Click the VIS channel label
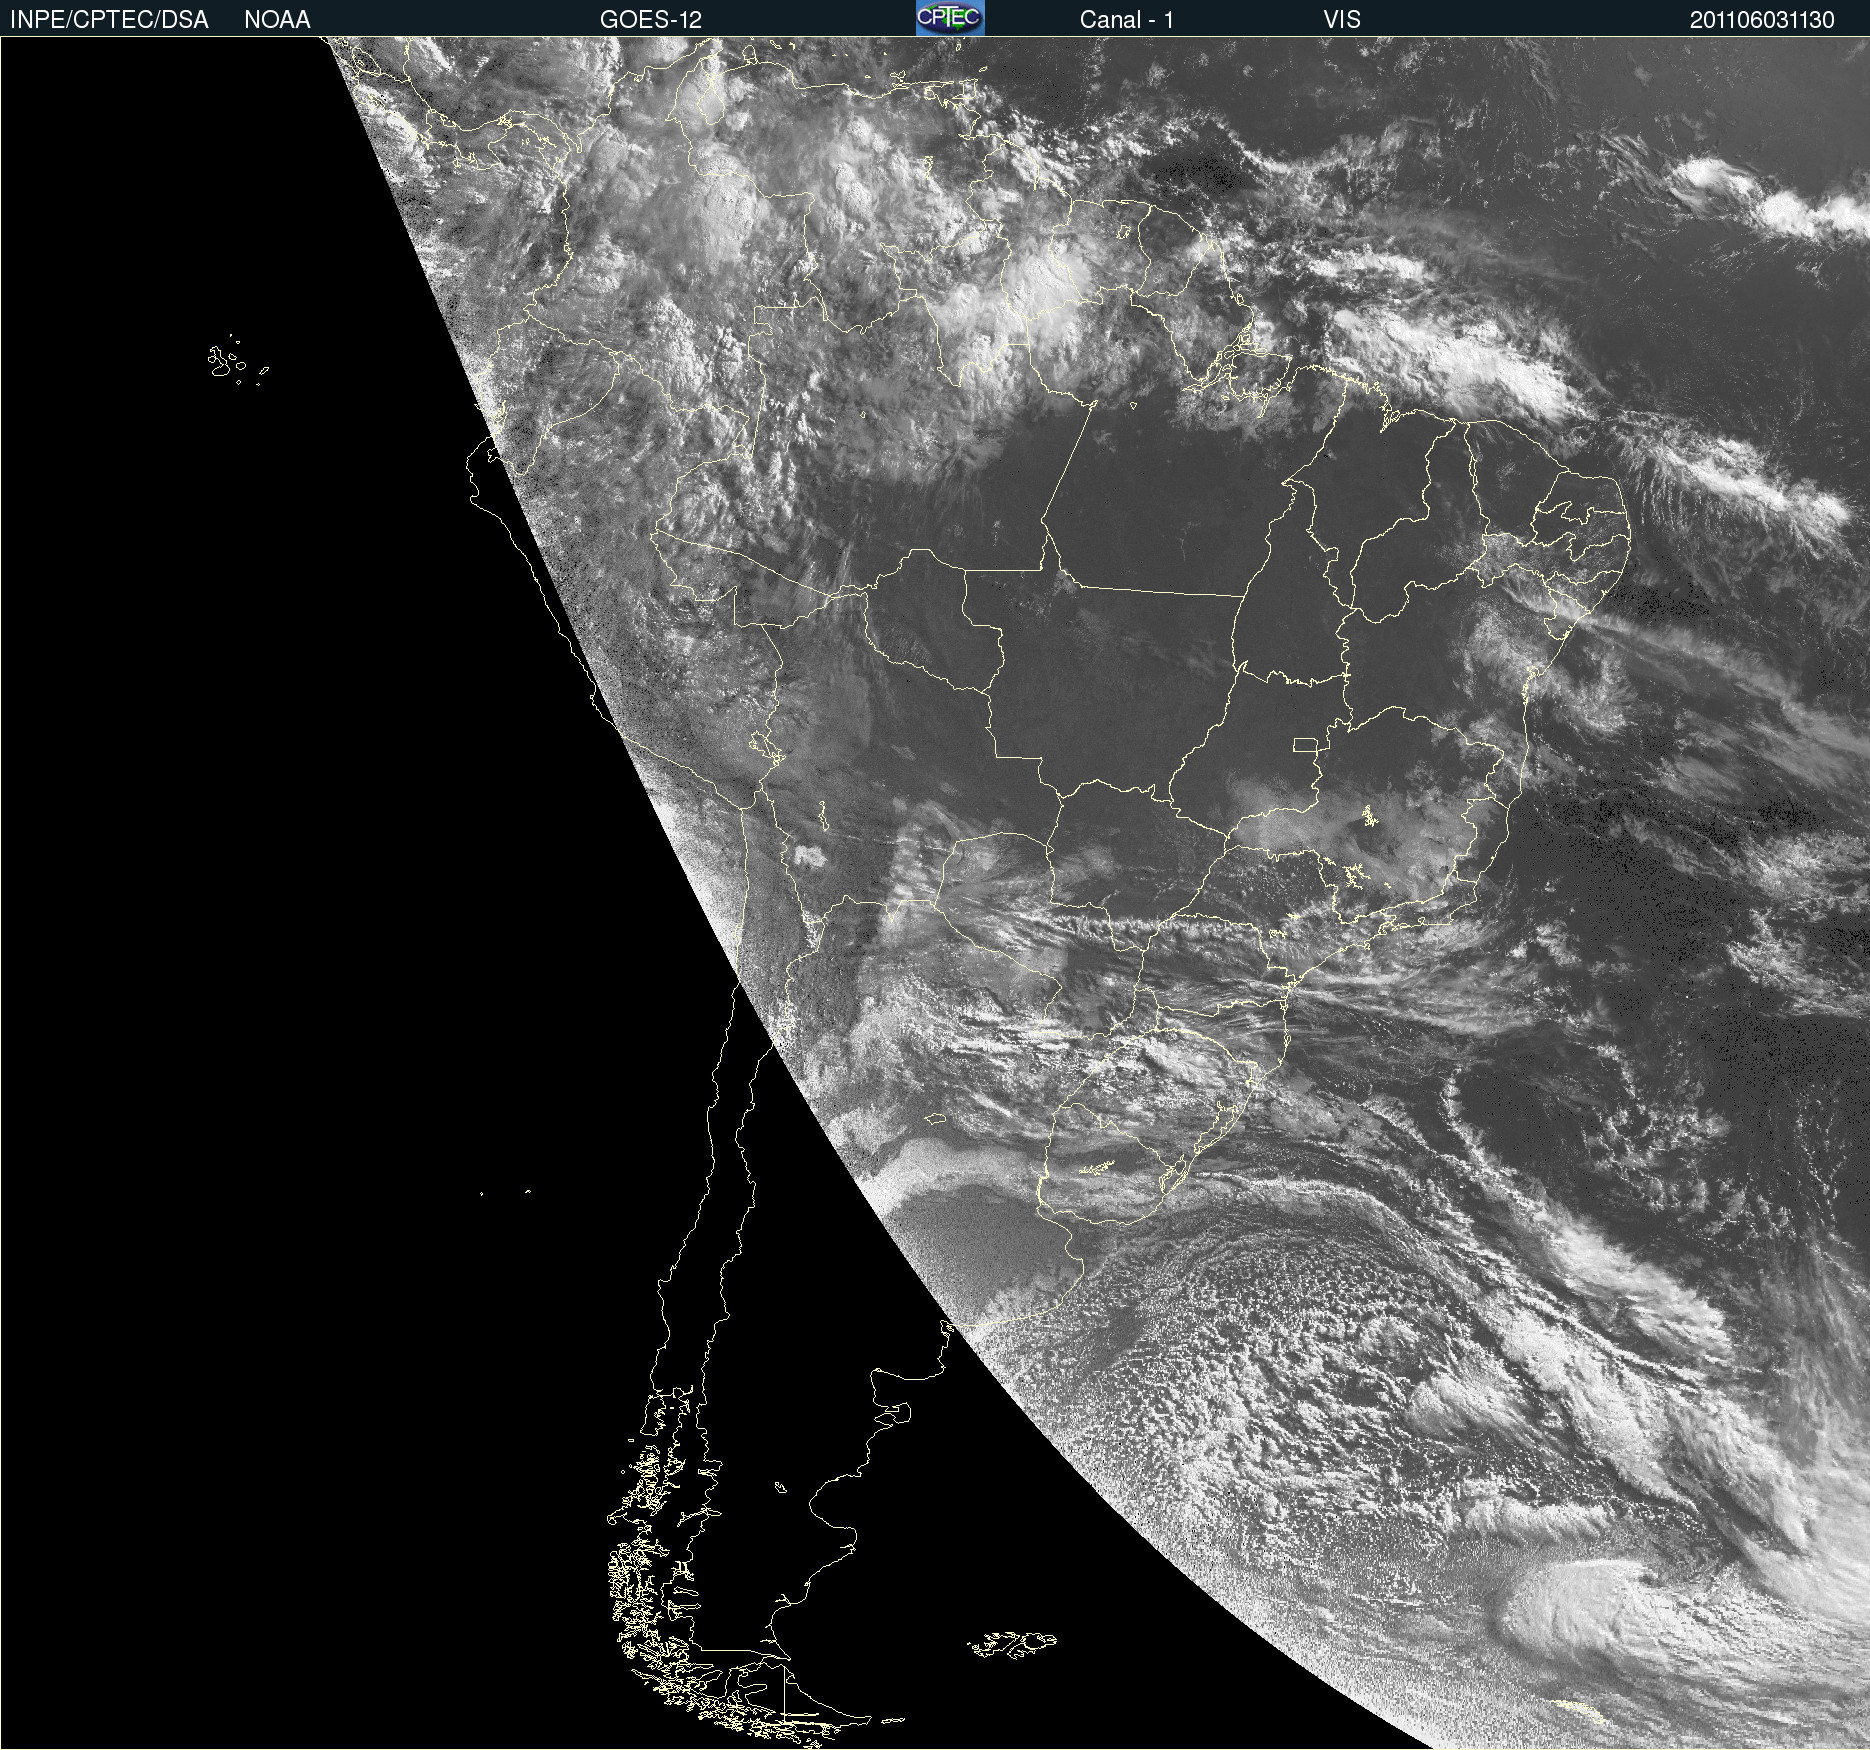Viewport: 1870px width, 1750px height. tap(1342, 20)
